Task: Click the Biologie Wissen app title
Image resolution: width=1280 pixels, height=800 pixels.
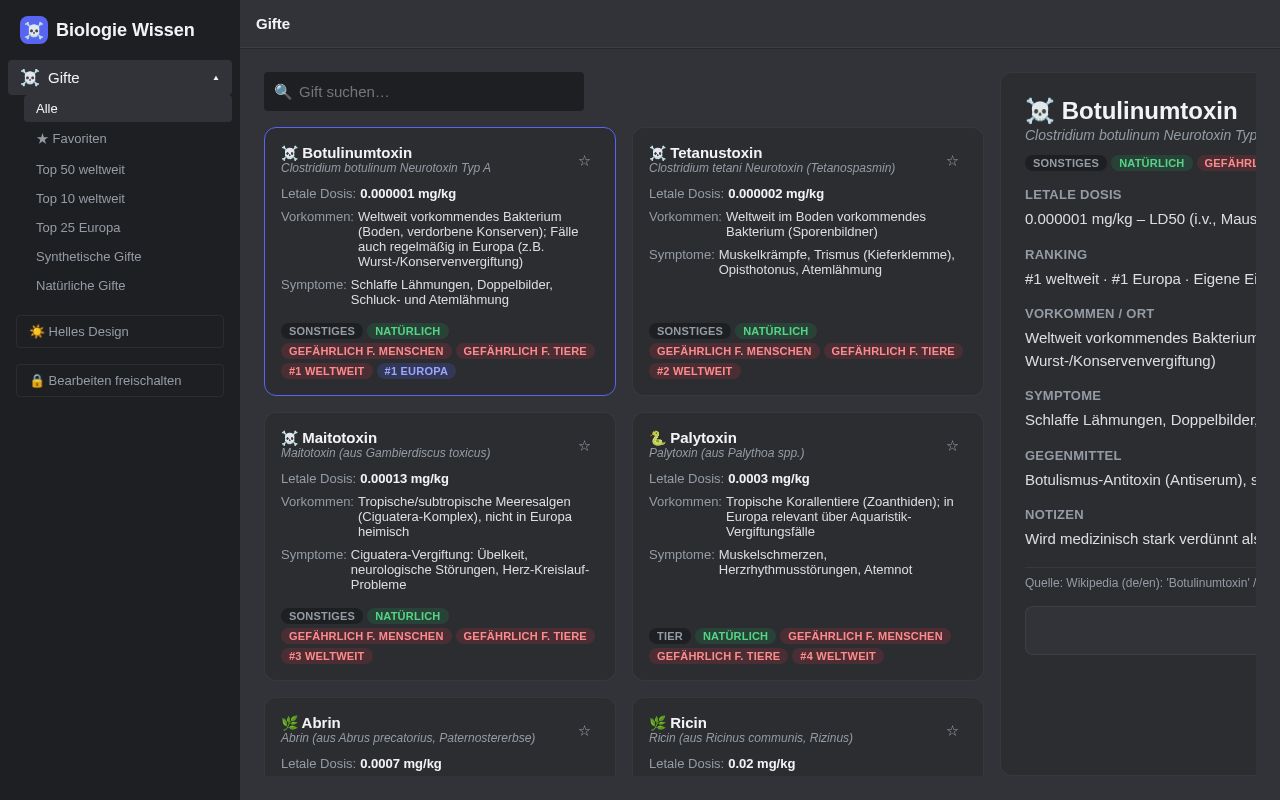Action: click(x=125, y=30)
